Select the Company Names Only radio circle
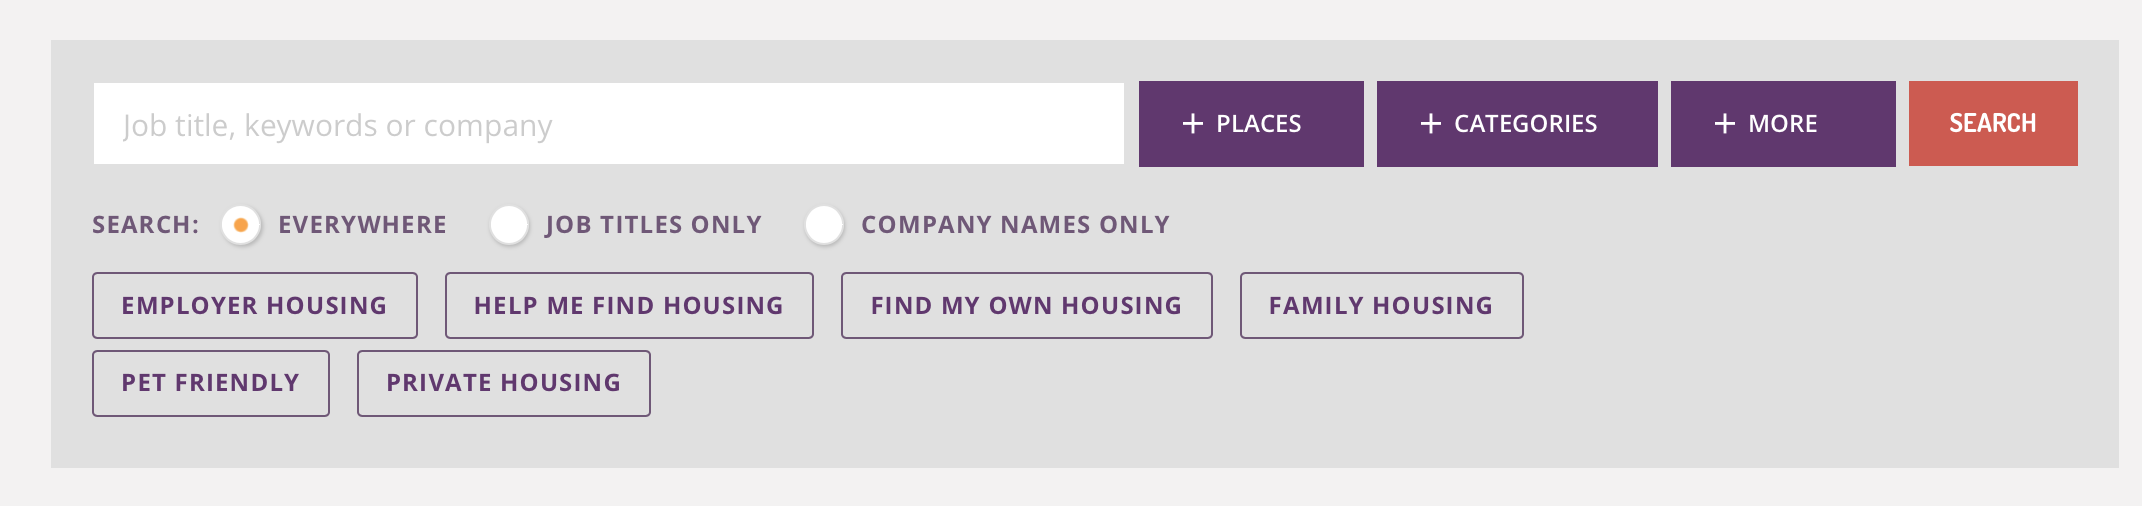Screen dimensions: 2142x506 tap(824, 225)
